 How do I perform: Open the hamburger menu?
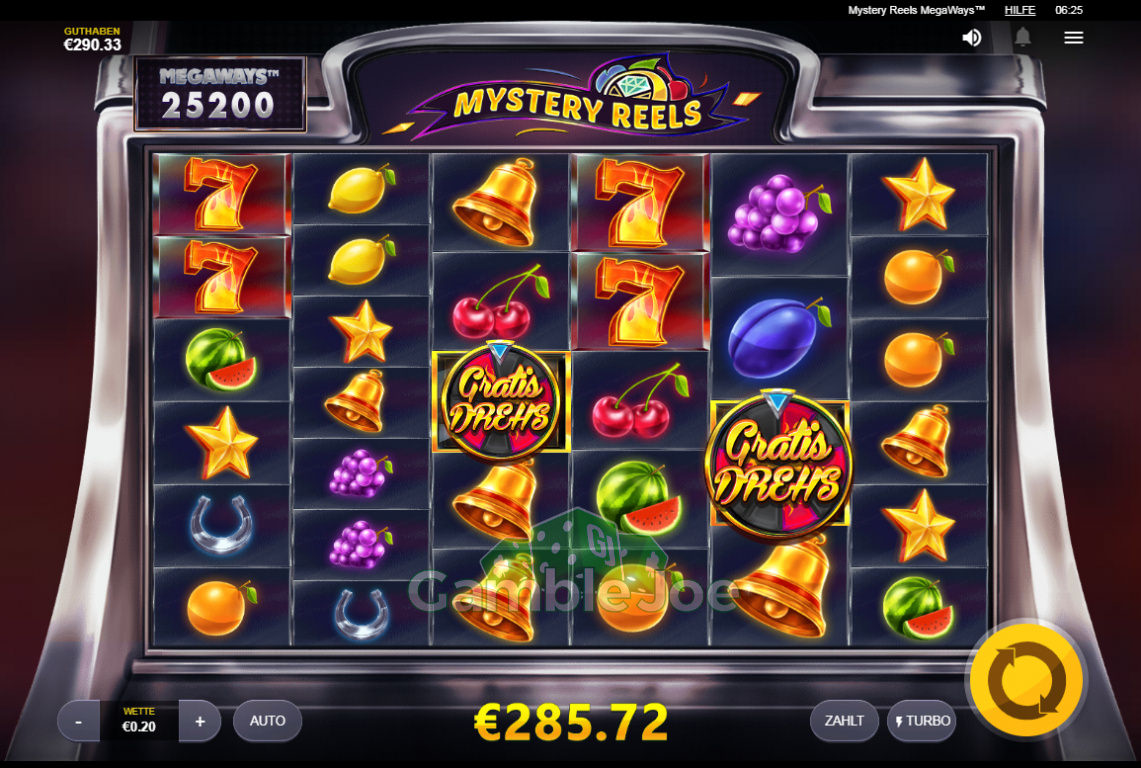click(1073, 38)
